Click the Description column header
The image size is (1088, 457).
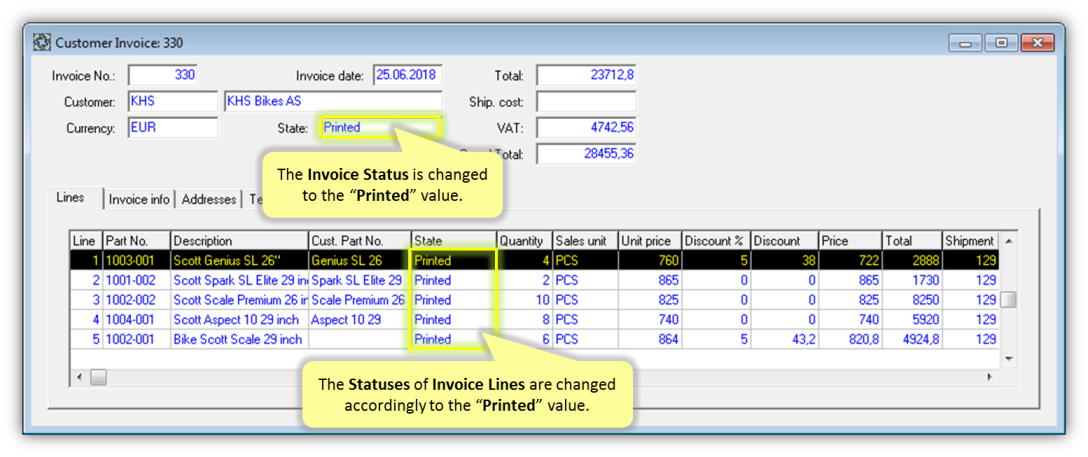[x=239, y=241]
